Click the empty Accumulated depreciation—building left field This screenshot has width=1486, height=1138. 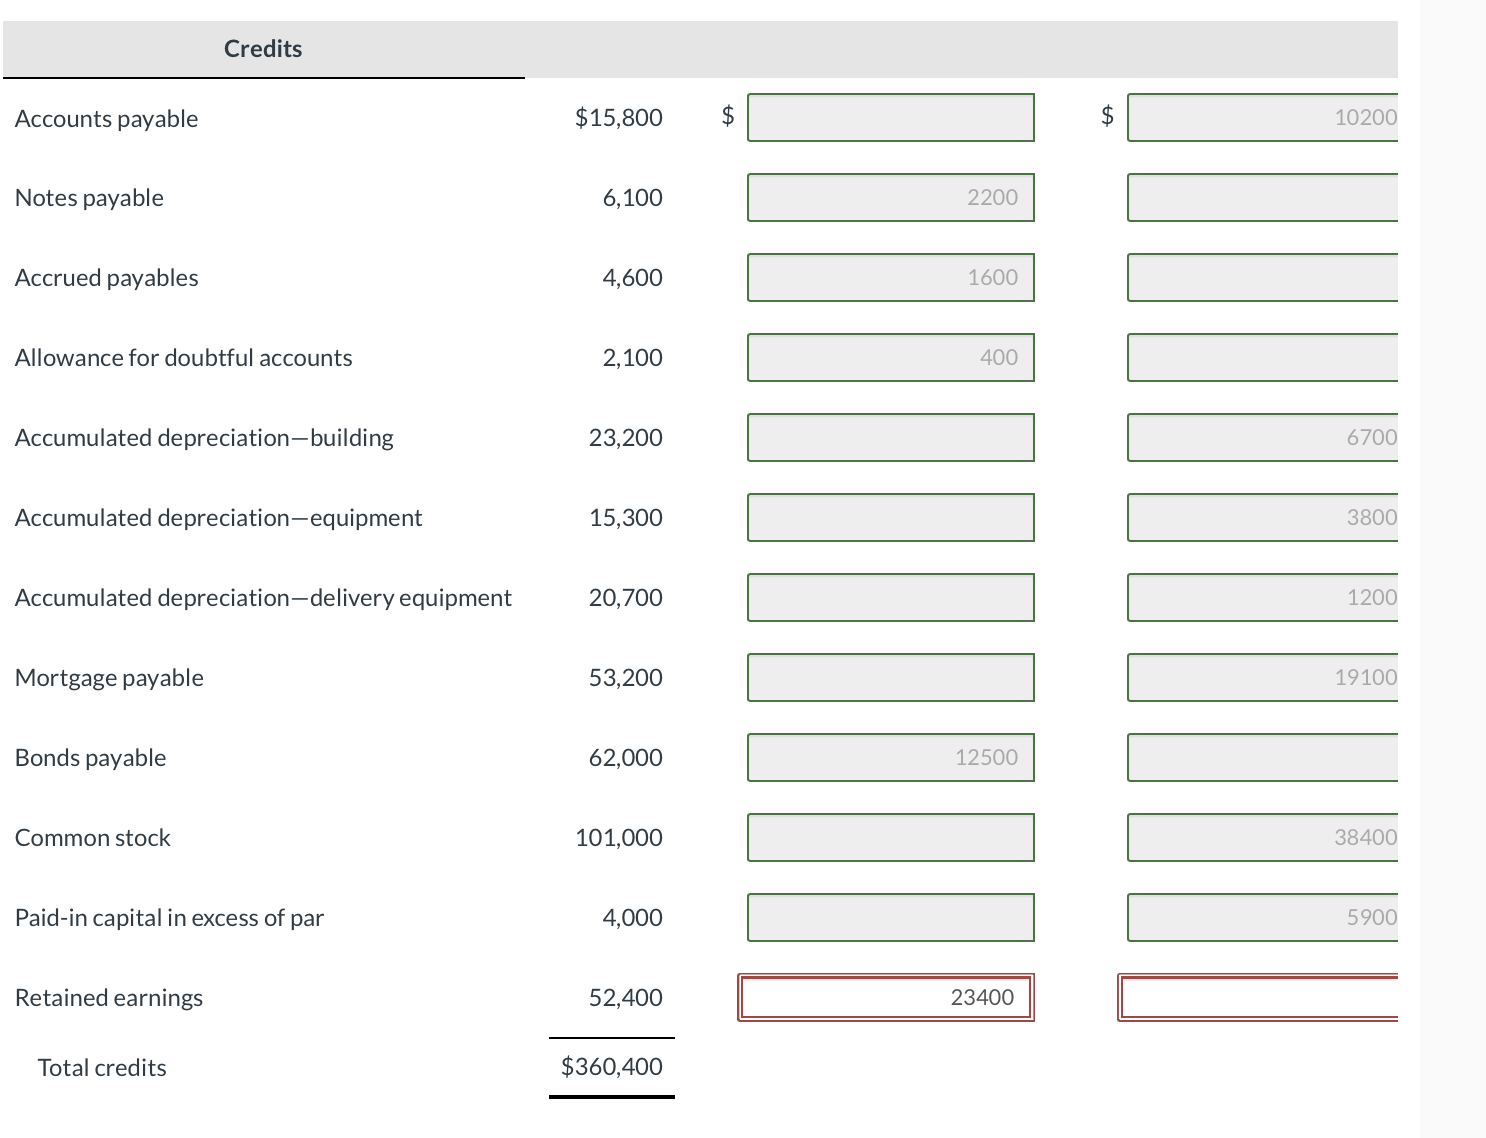[x=891, y=437]
